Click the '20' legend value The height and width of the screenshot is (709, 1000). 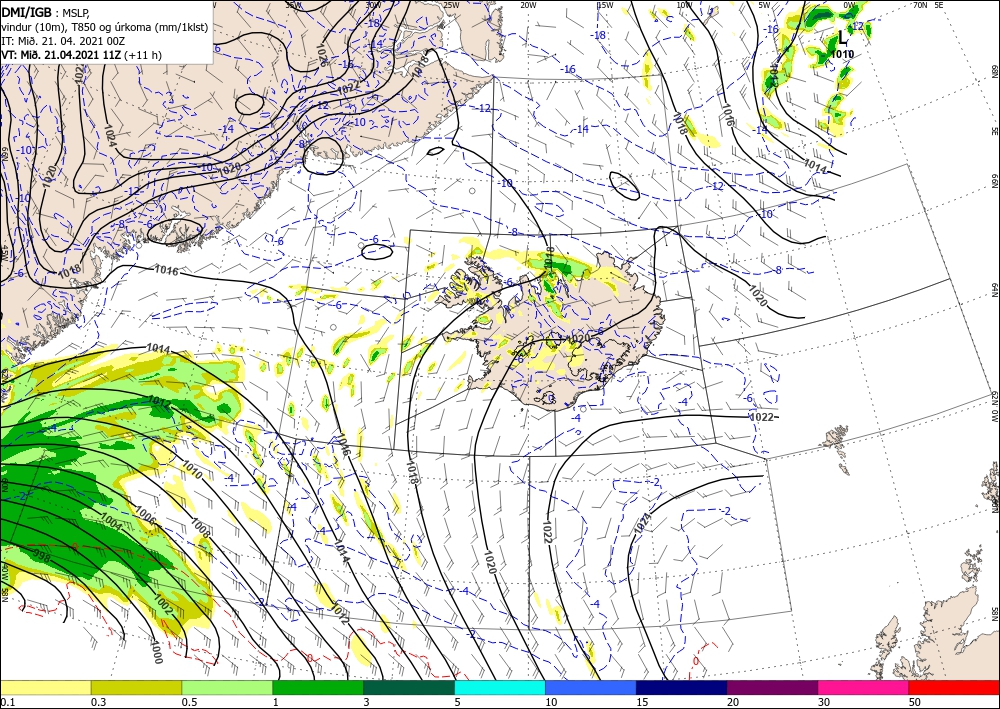[x=733, y=702]
